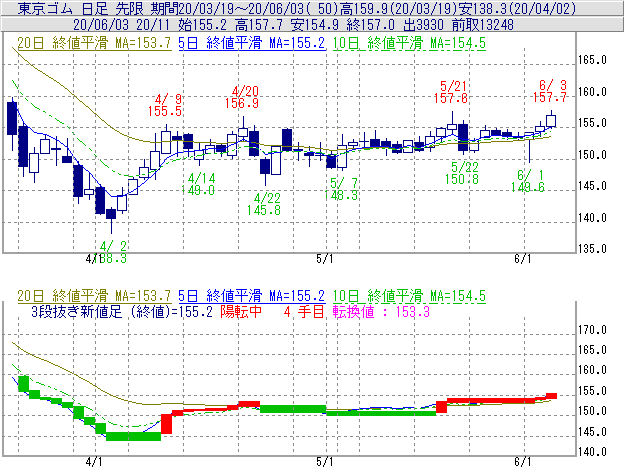Click the 4 手目 count text

304,311
